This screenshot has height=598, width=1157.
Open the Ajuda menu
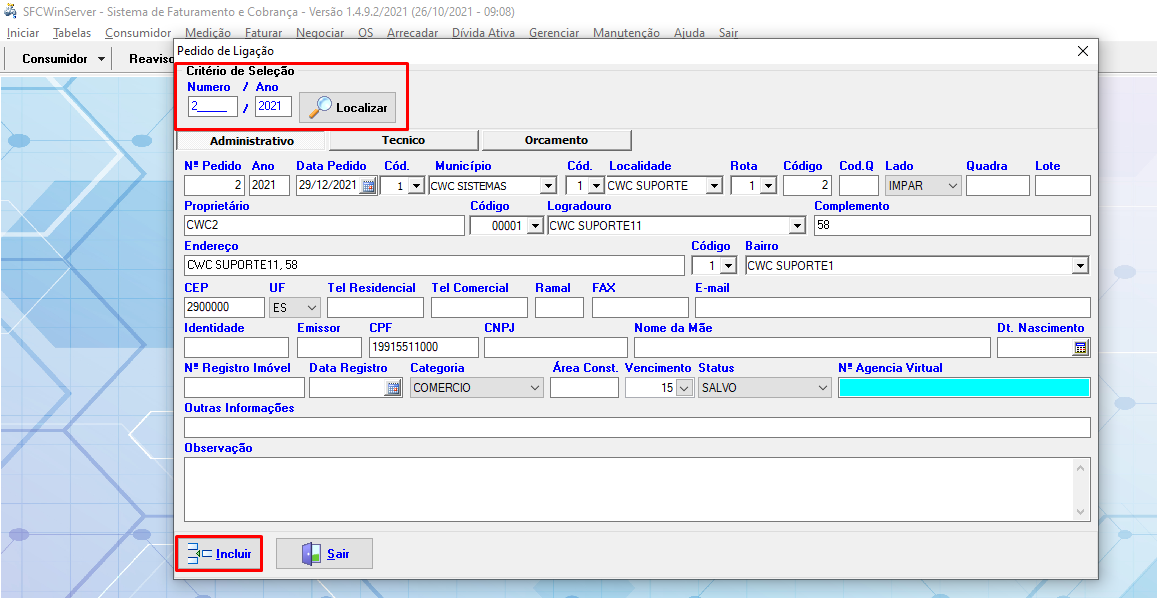coord(689,33)
